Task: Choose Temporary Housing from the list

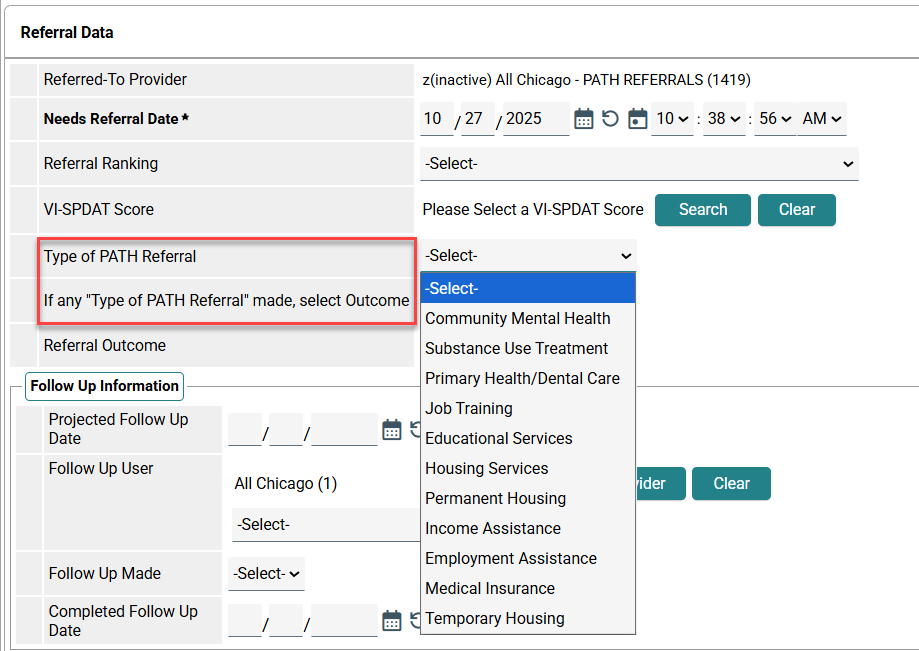Action: click(494, 618)
